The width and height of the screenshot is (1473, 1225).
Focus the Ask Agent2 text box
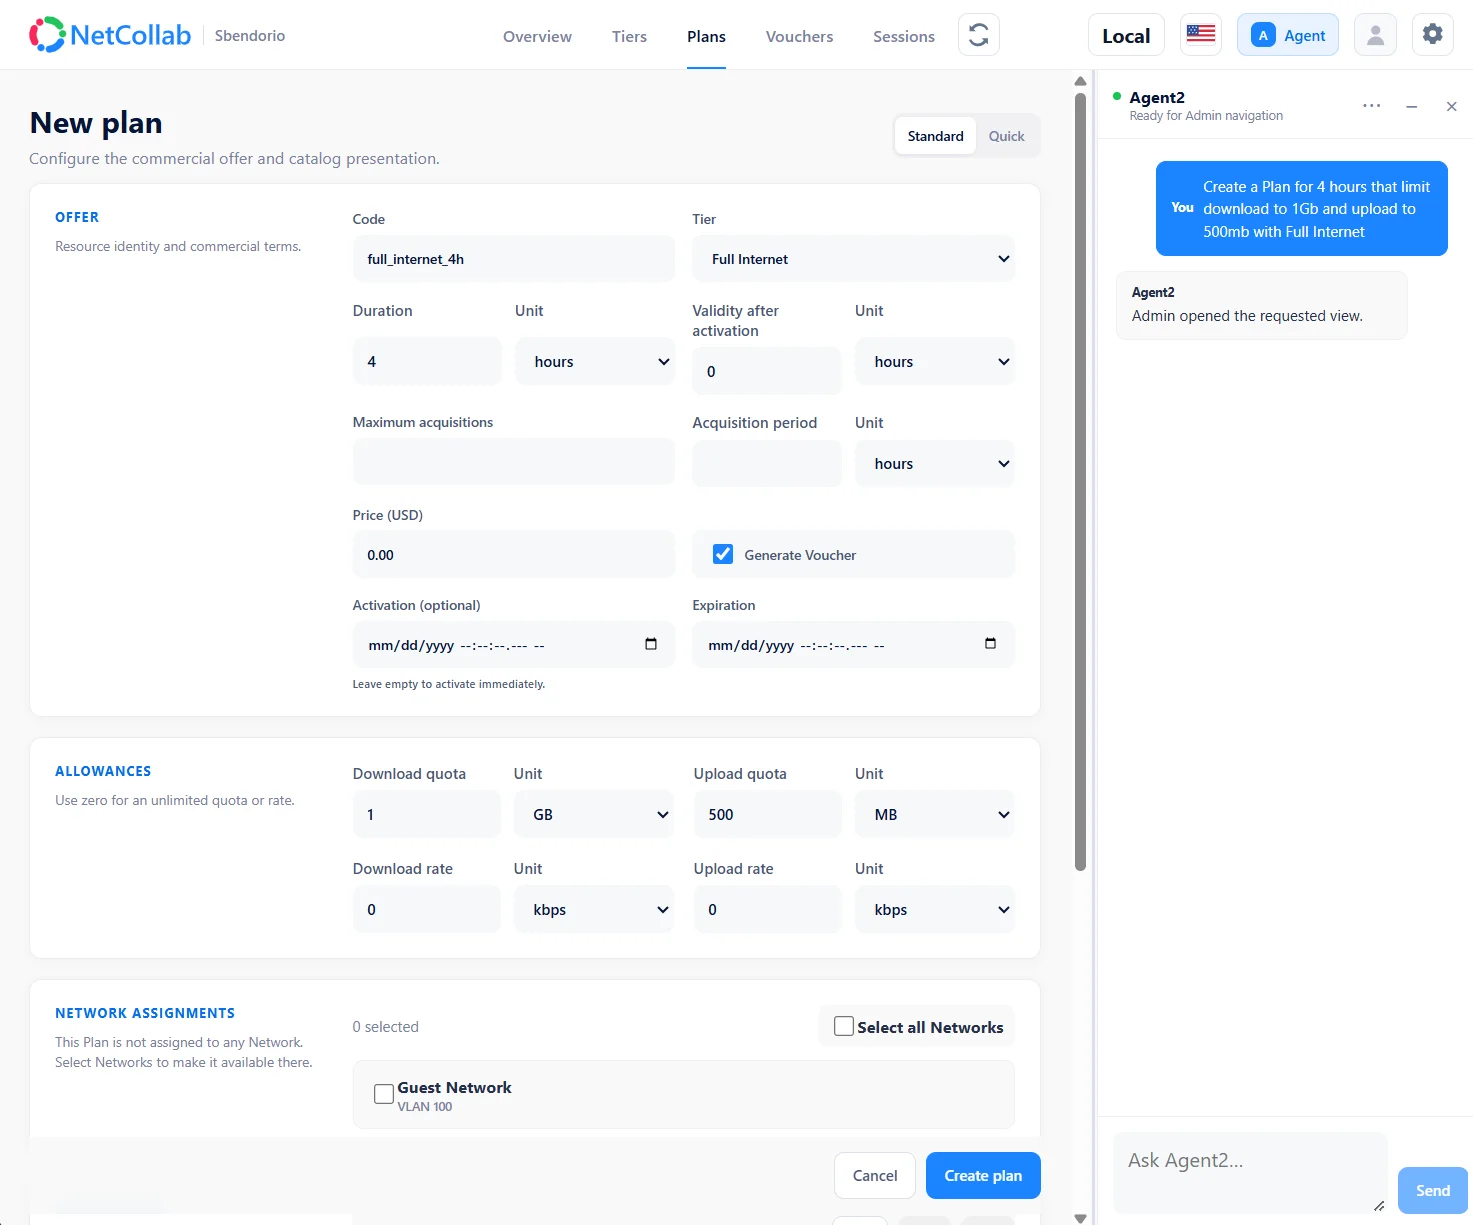pos(1250,1172)
